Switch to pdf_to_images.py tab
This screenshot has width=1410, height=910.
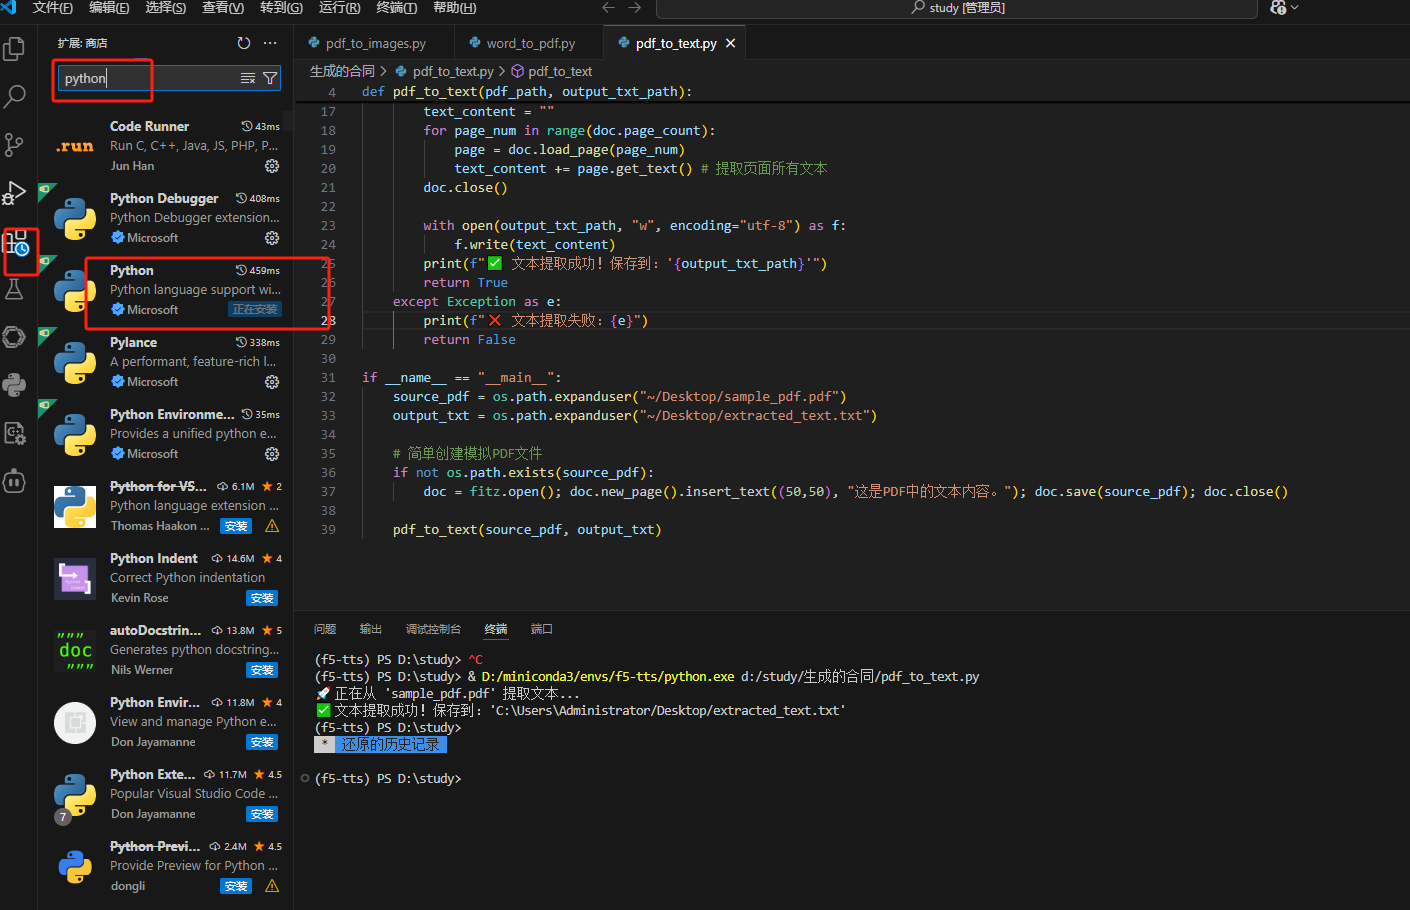click(x=375, y=43)
